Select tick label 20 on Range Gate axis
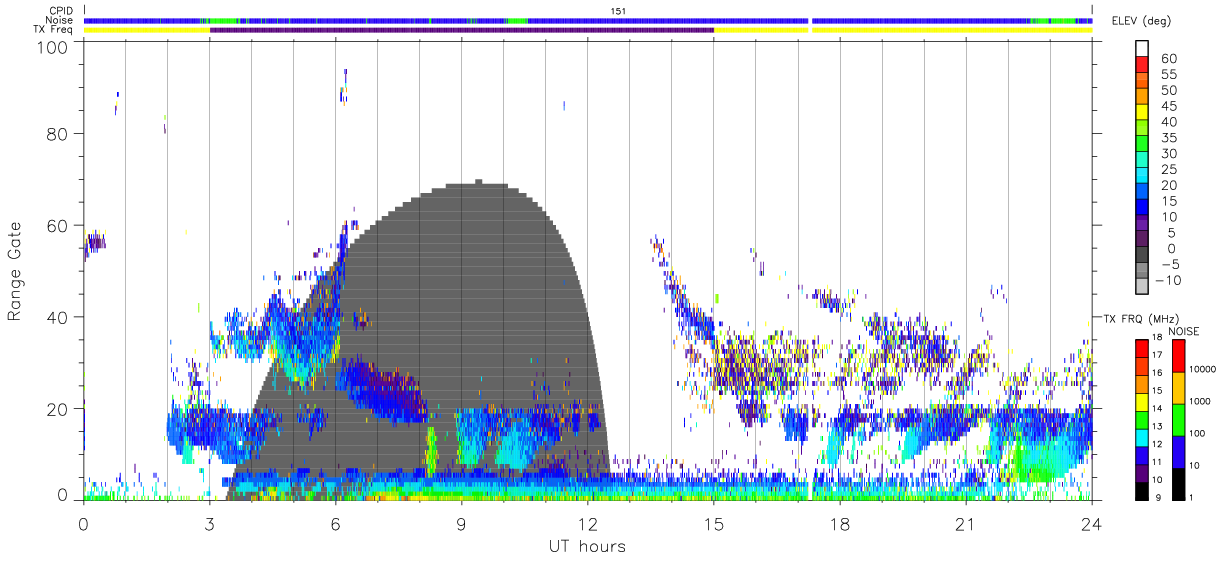Viewport: 1228px width, 567px height. 58,409
